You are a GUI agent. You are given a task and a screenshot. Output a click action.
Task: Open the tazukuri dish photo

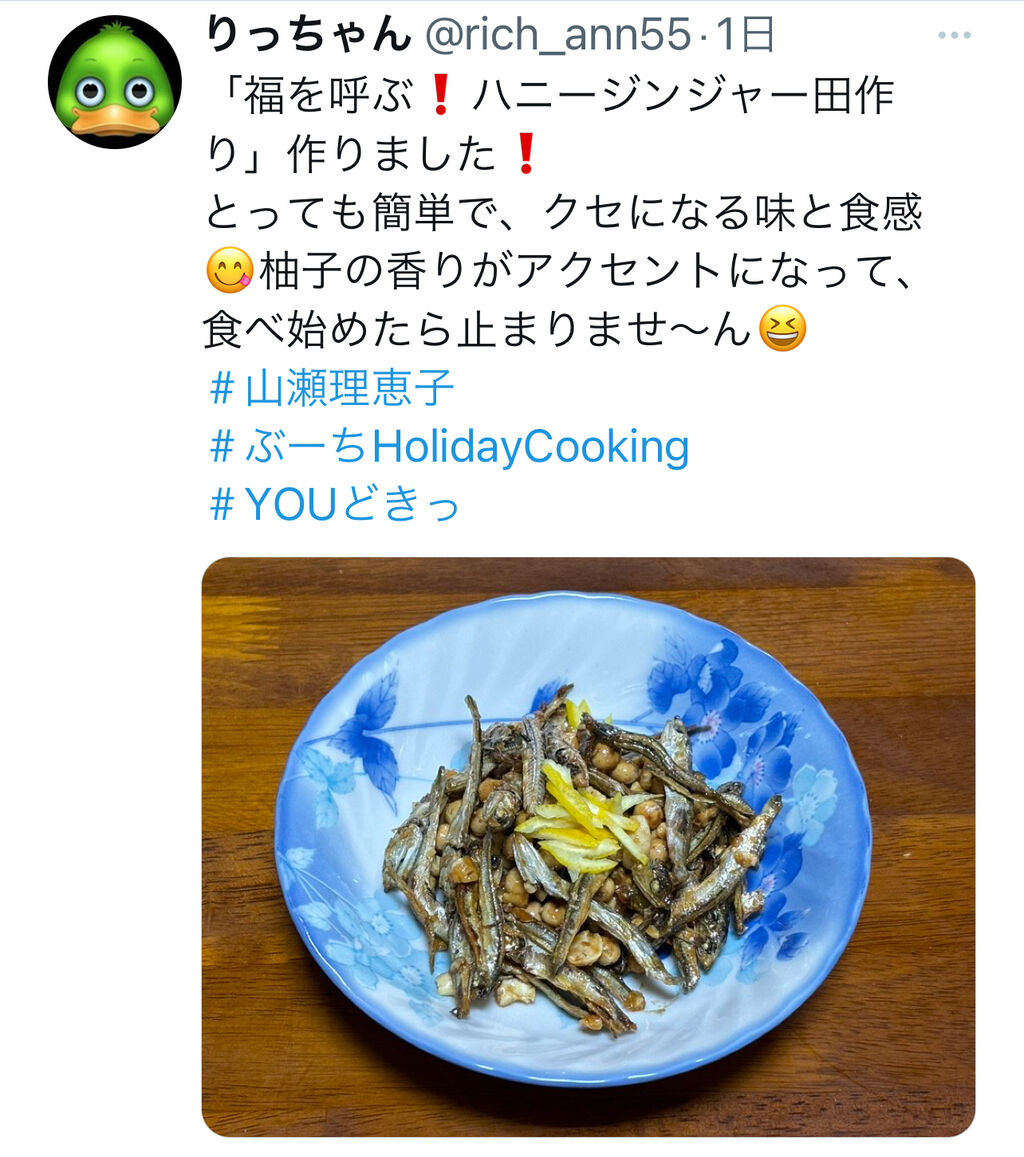(x=588, y=847)
